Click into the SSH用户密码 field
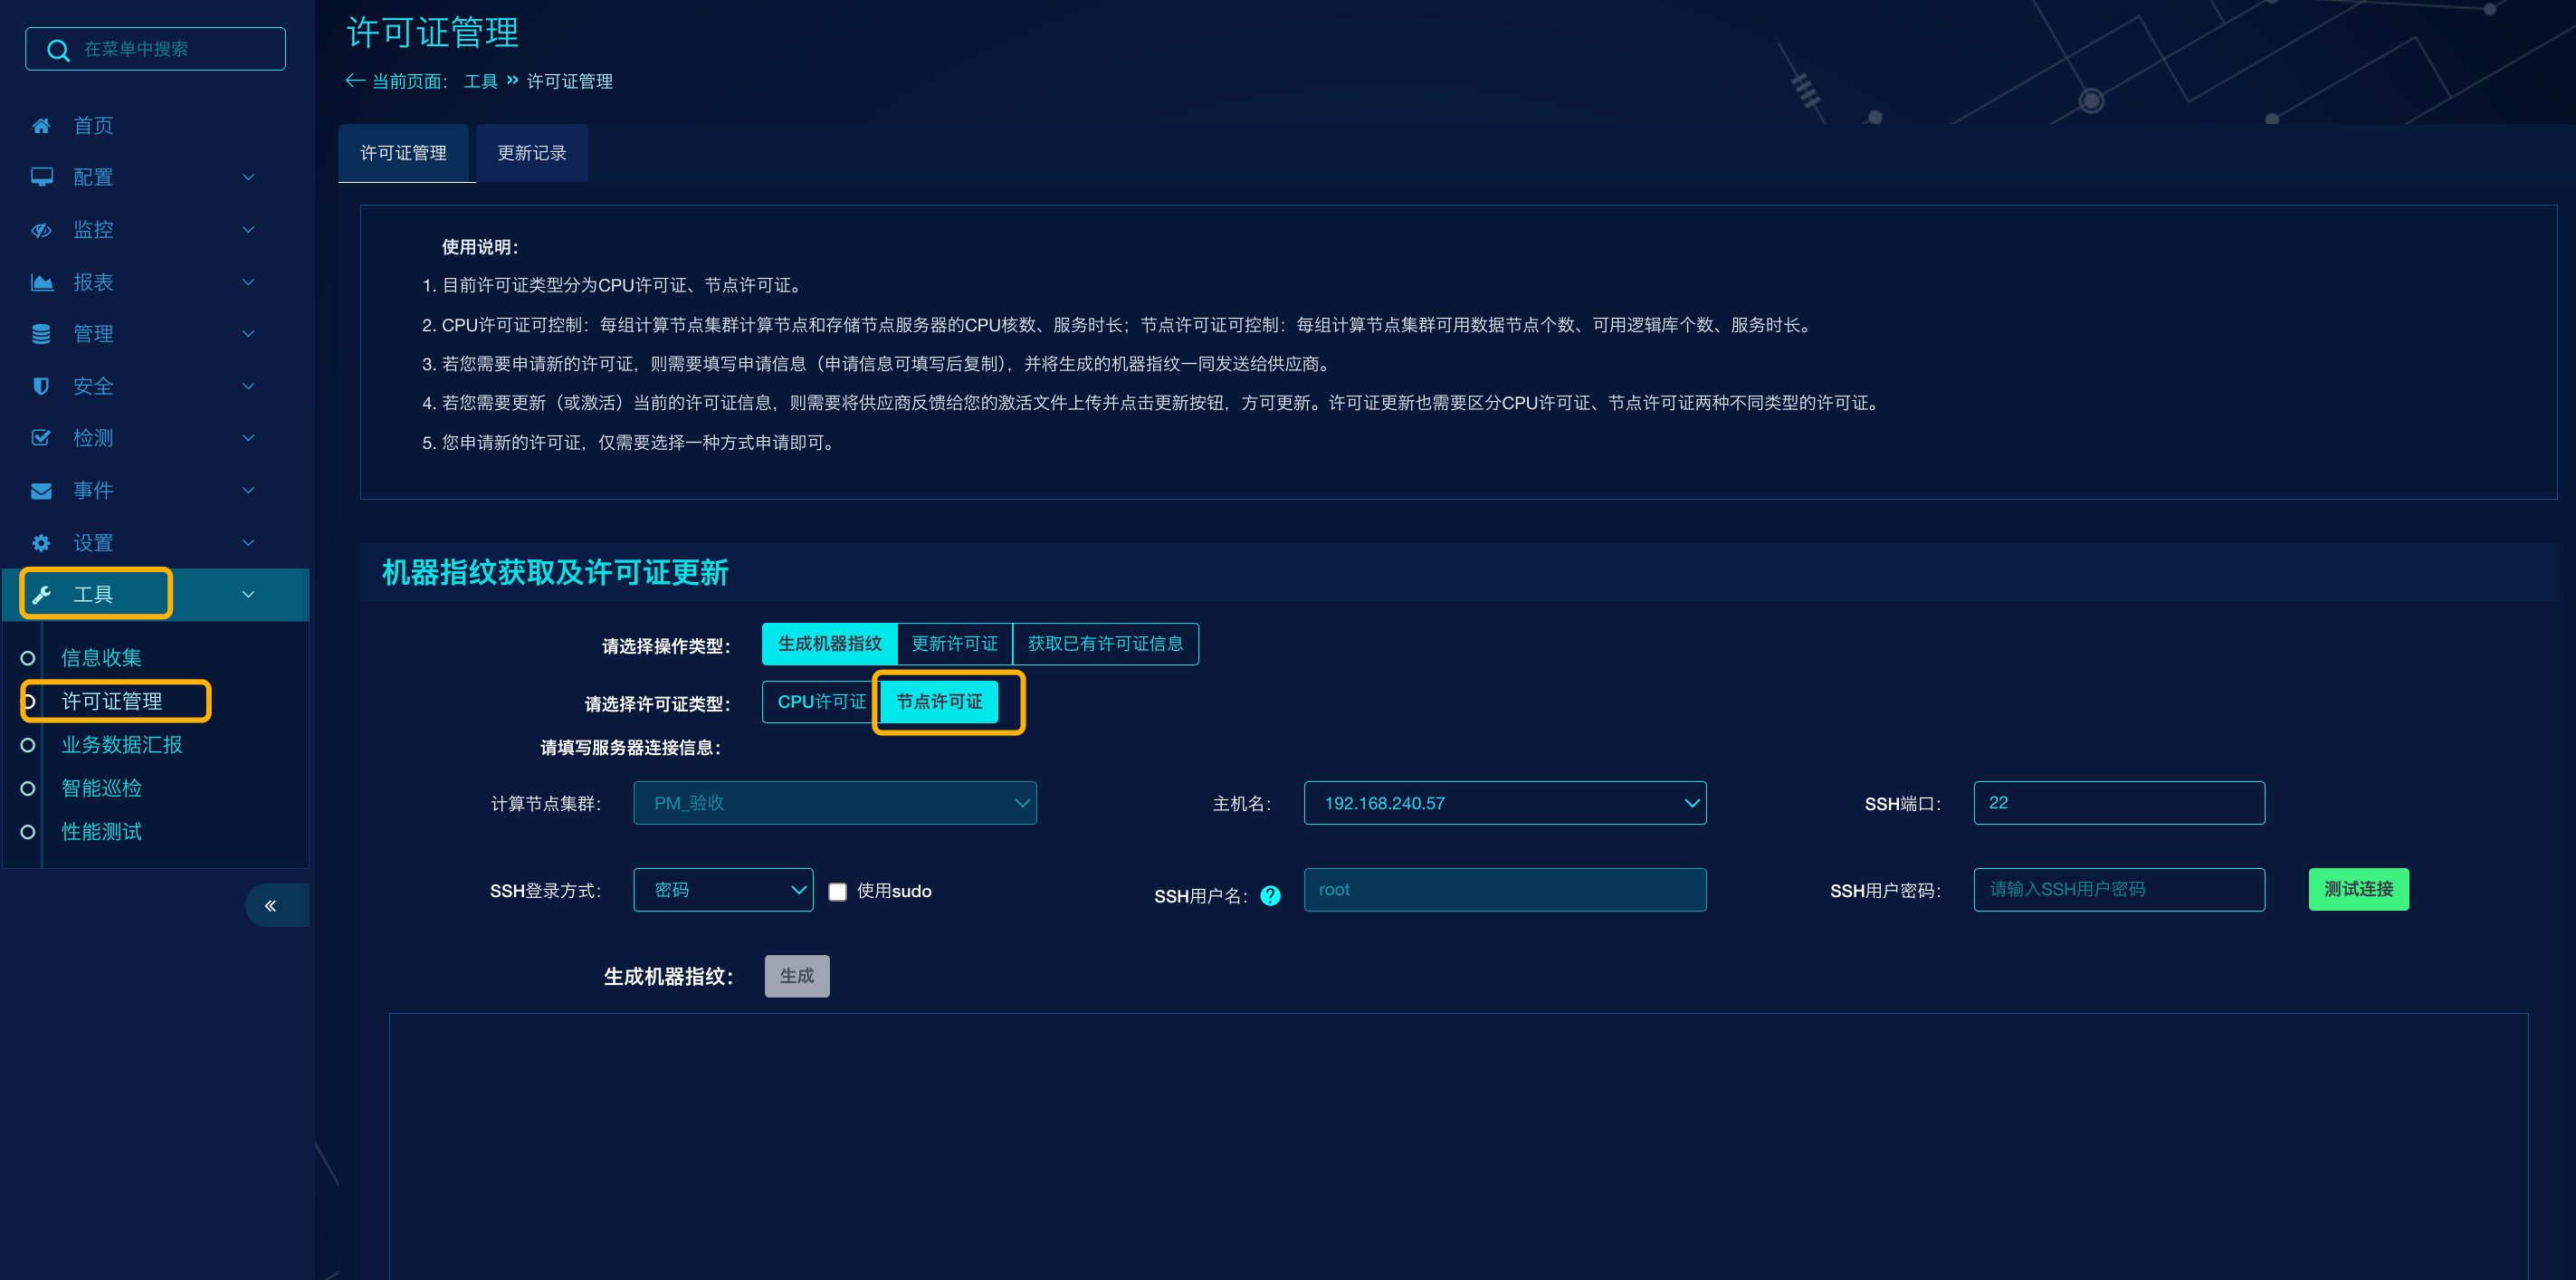Image resolution: width=2576 pixels, height=1280 pixels. [x=2118, y=889]
